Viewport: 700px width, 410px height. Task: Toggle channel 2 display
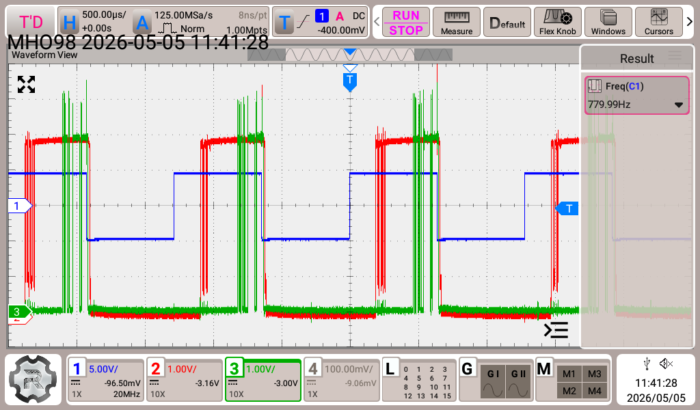[185, 380]
